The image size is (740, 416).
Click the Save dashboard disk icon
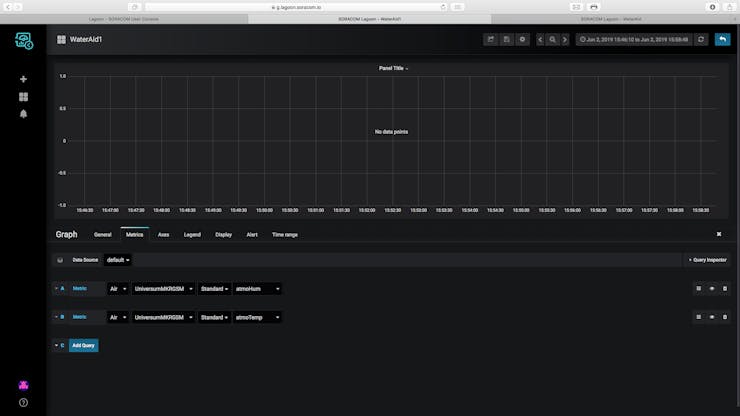(x=506, y=40)
